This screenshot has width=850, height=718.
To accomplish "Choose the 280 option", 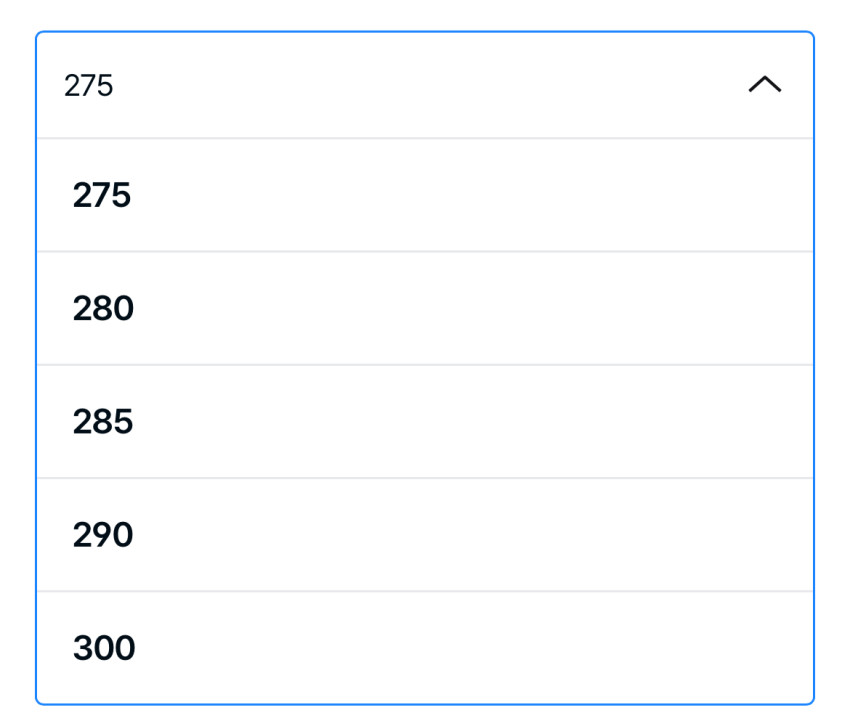I will point(103,309).
